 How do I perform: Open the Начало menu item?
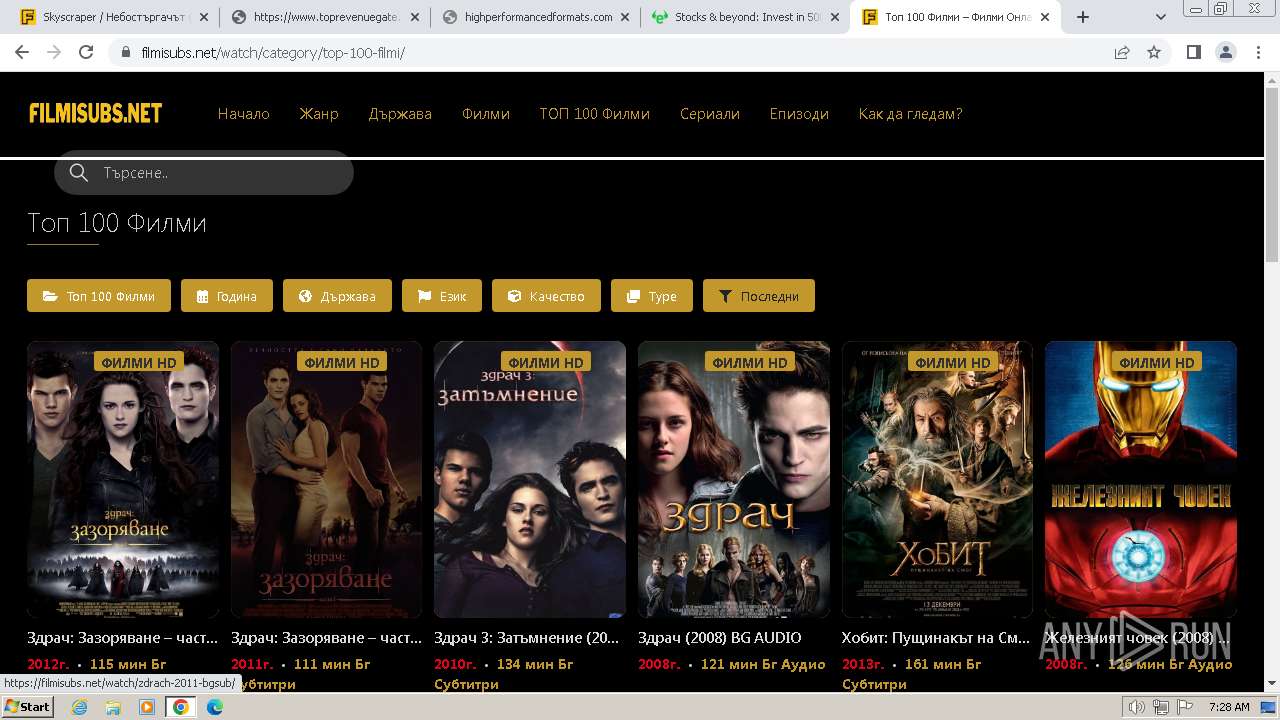[244, 114]
